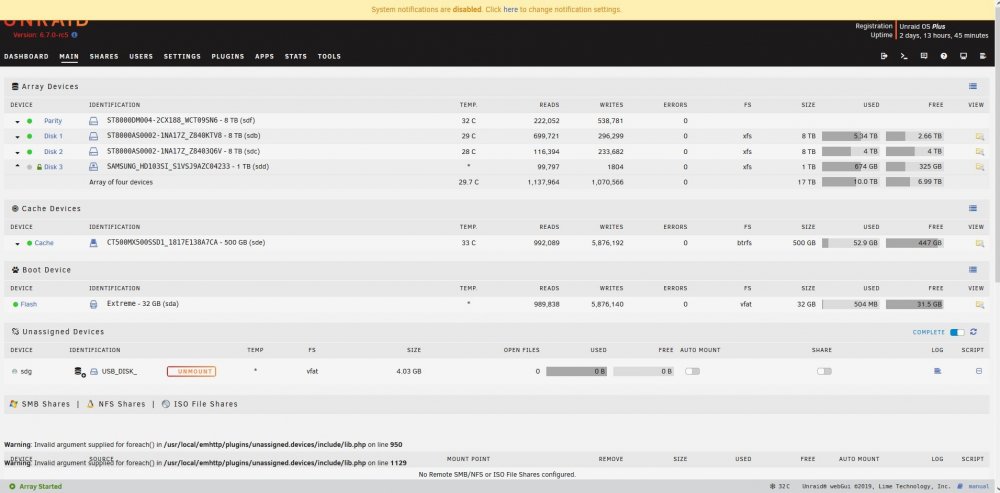This screenshot has width=1000, height=493.
Task: Open the PLUGINS tab
Action: click(x=228, y=56)
